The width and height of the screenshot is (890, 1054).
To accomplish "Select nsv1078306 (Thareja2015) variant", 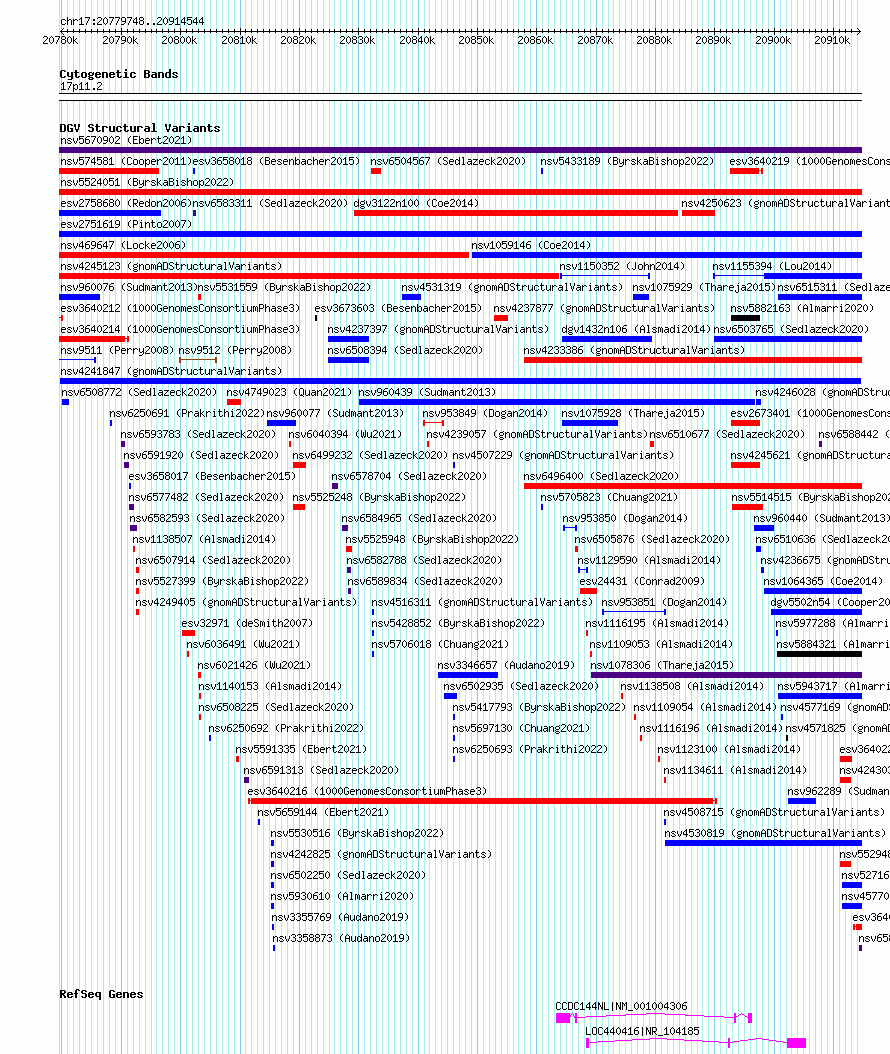I will tap(663, 665).
